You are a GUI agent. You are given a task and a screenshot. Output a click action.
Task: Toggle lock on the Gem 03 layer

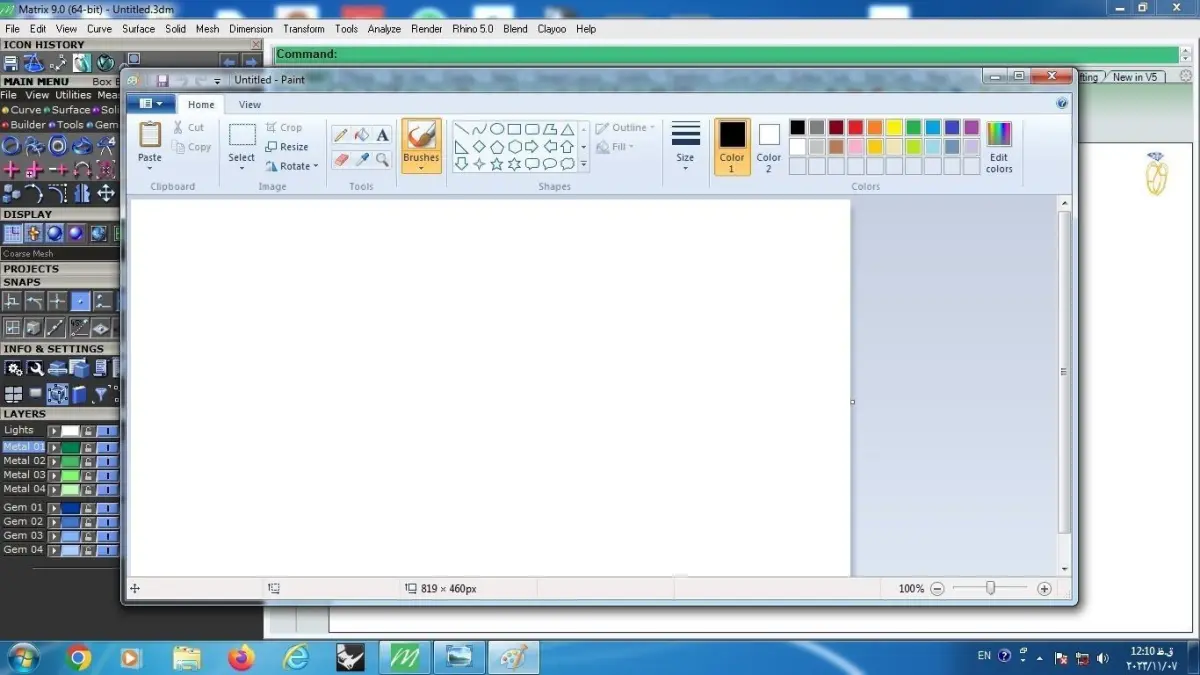coord(88,536)
